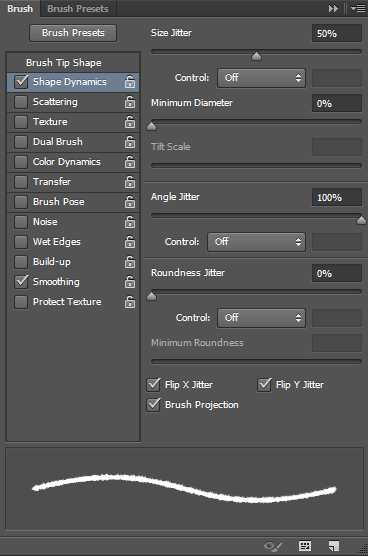
Task: Disable the Smoothing checkbox
Action: (x=21, y=282)
